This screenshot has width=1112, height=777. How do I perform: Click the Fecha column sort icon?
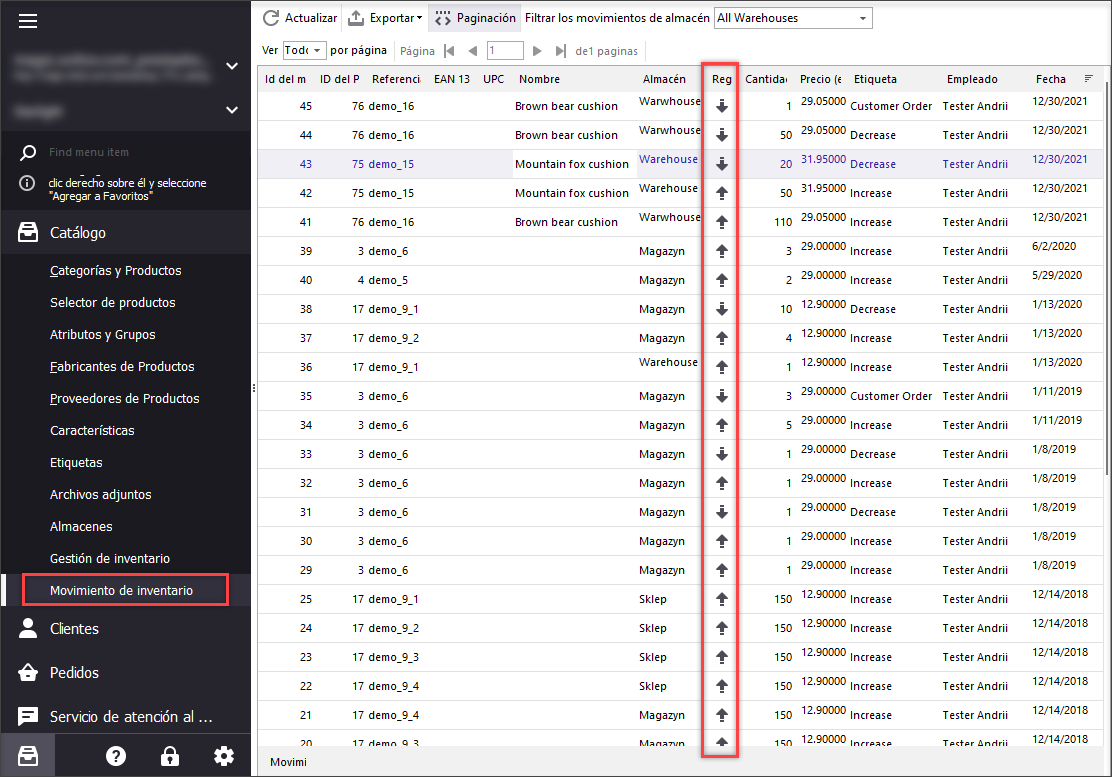point(1089,79)
